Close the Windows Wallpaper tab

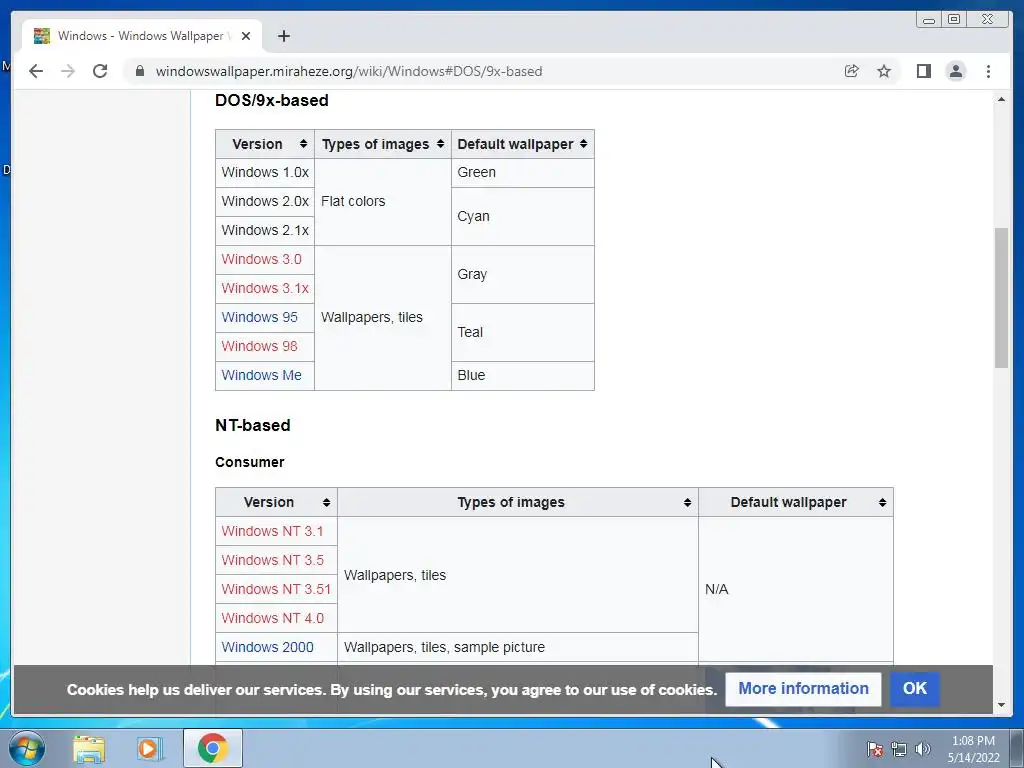[x=246, y=36]
